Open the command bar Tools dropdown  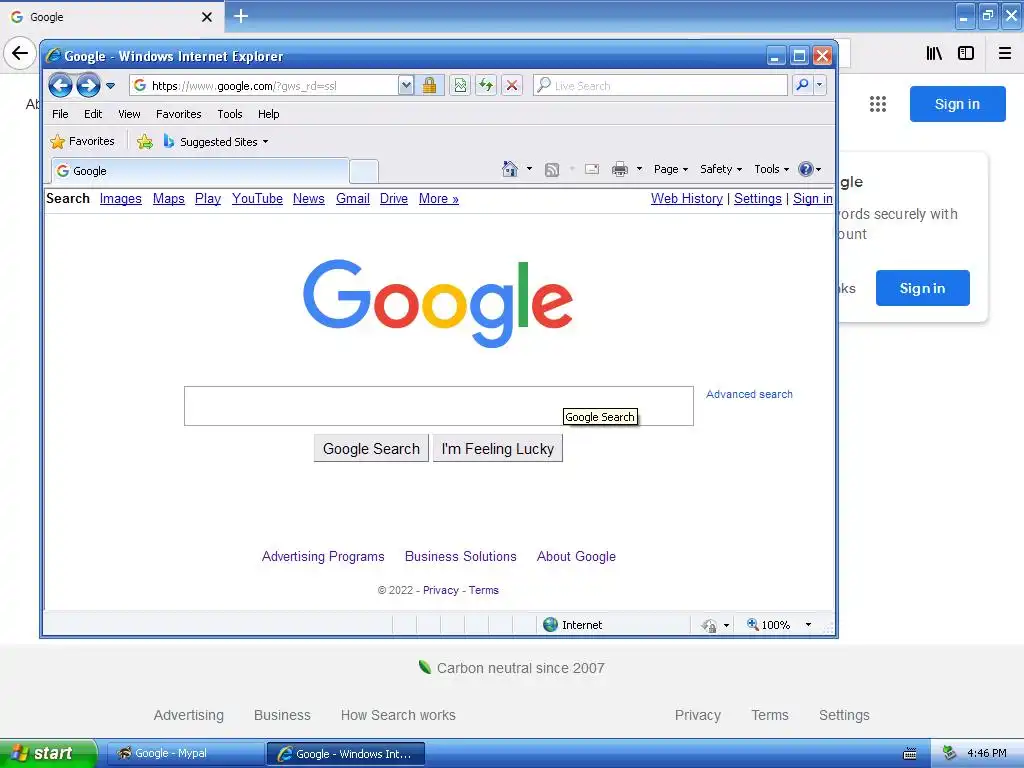[771, 169]
